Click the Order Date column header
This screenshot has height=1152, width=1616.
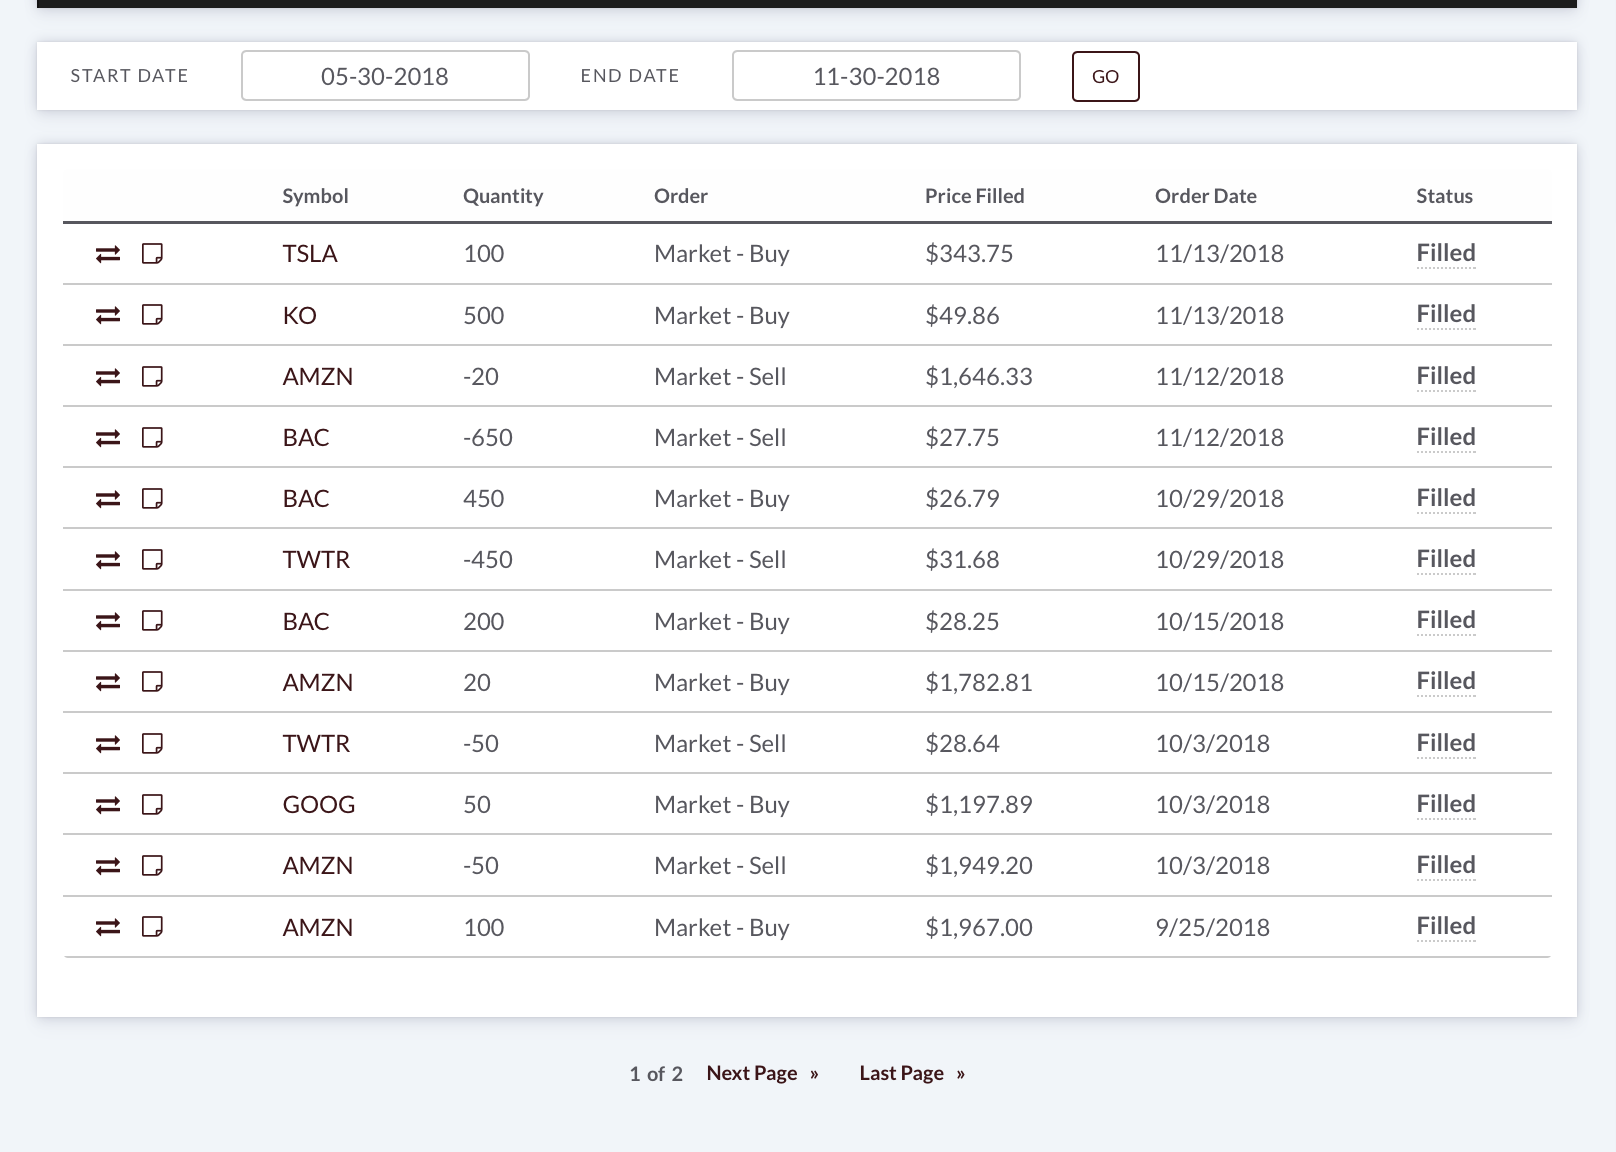coord(1206,196)
